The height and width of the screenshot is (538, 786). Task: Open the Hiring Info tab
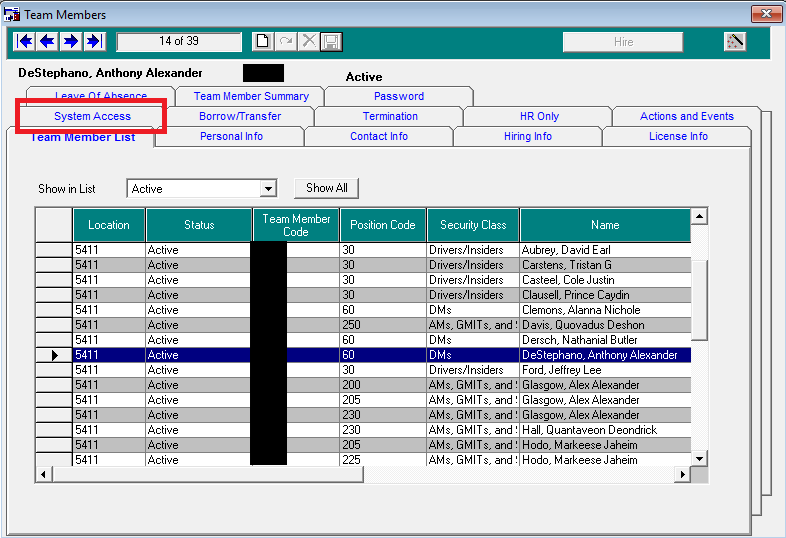tap(528, 136)
